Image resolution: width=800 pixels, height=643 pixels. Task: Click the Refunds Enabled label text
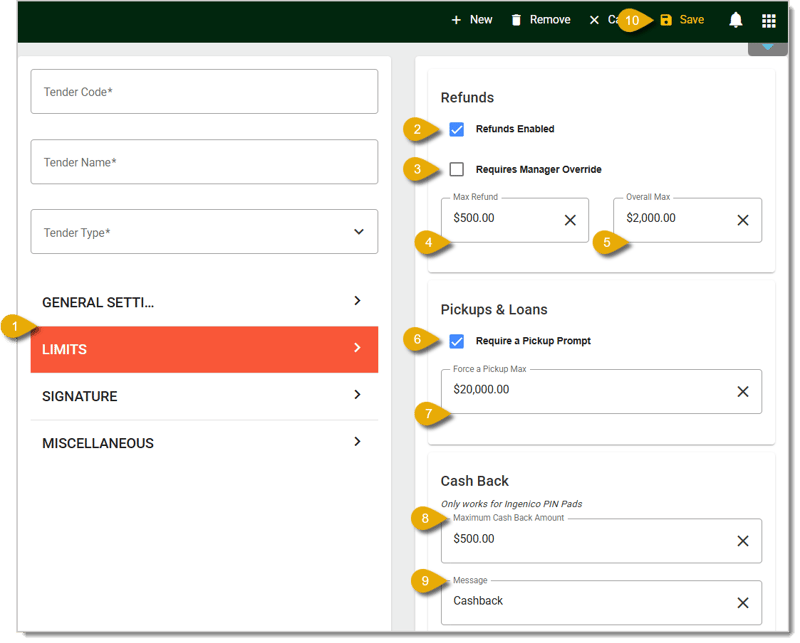(x=515, y=129)
